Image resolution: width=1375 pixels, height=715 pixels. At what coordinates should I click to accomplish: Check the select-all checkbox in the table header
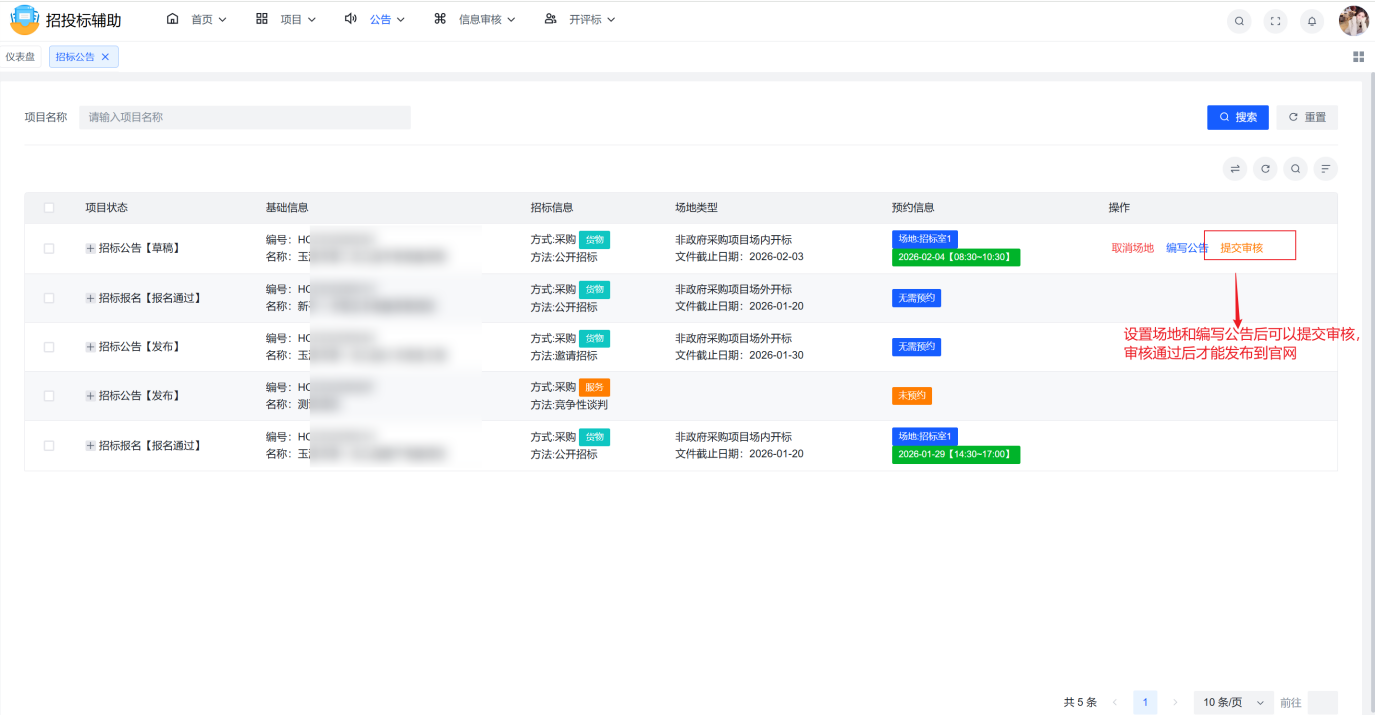48,207
